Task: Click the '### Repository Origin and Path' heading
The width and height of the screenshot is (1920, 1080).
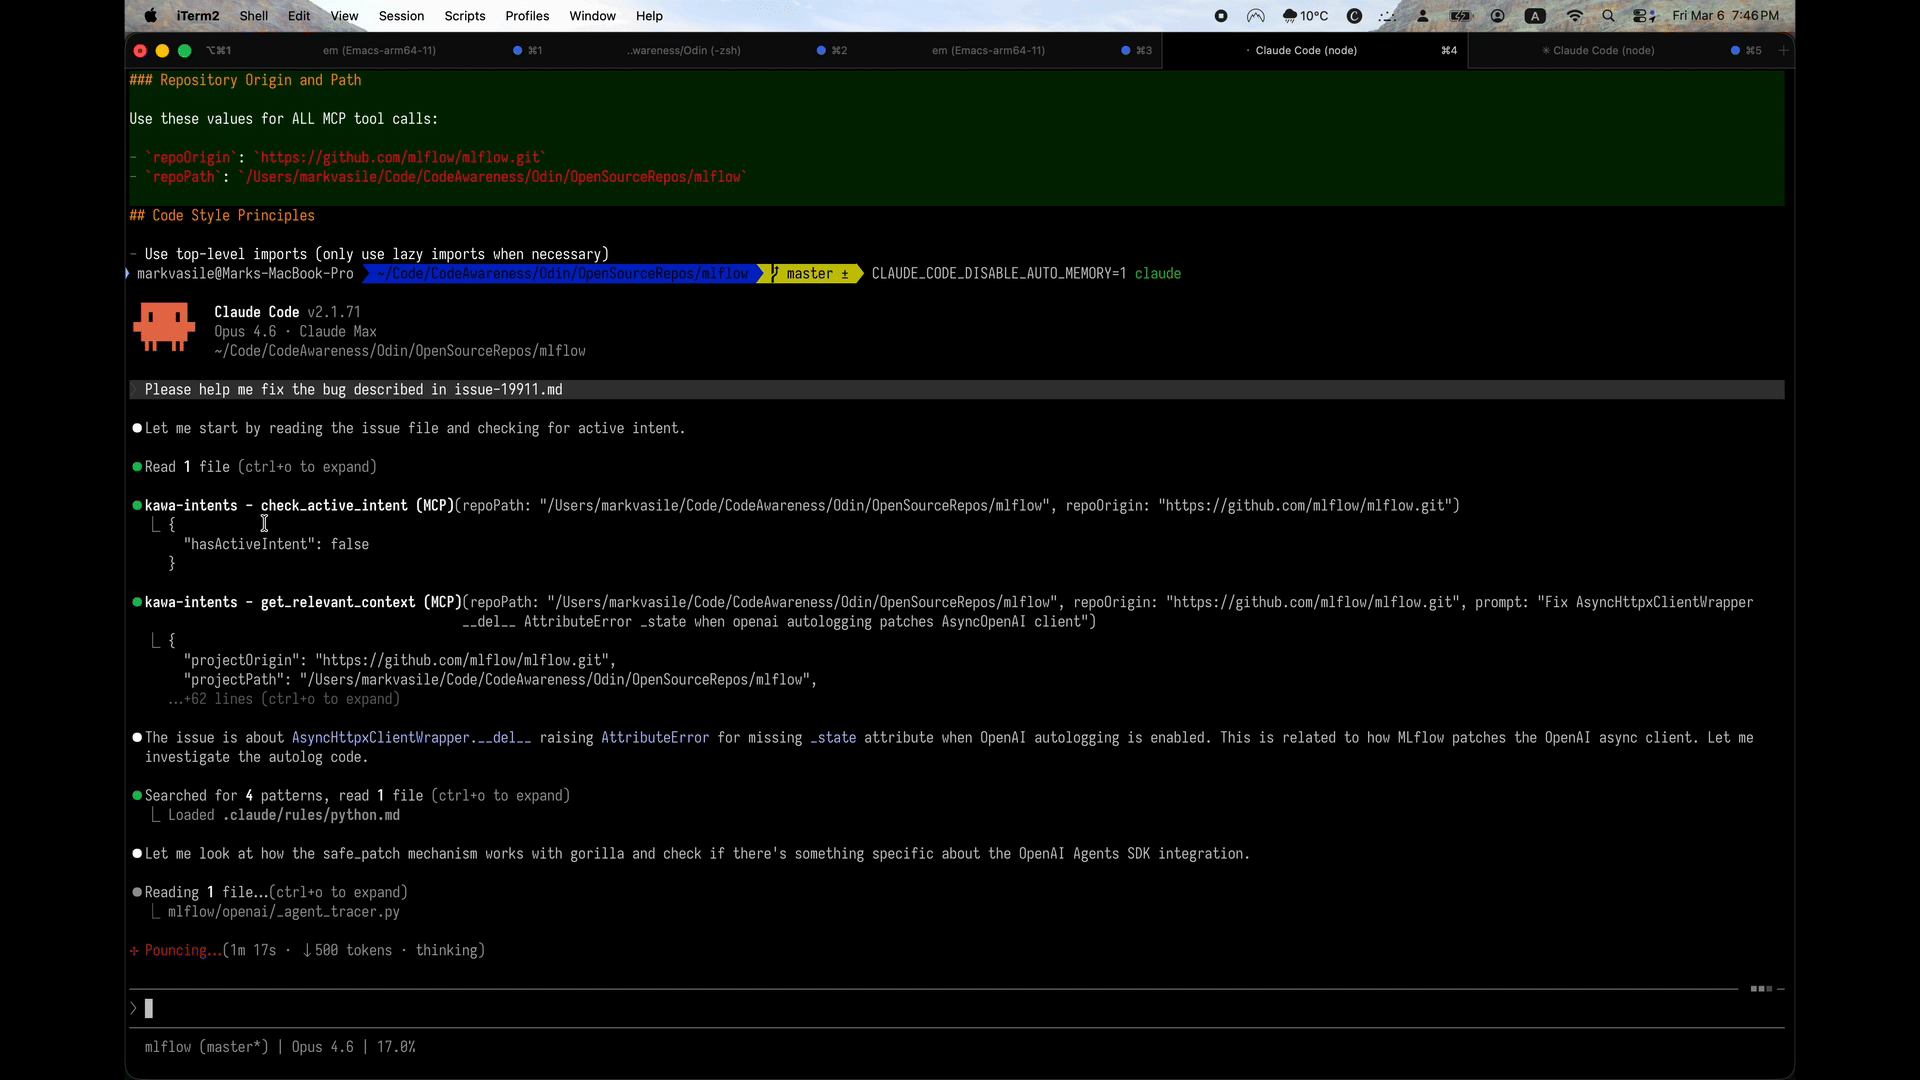Action: pos(245,80)
